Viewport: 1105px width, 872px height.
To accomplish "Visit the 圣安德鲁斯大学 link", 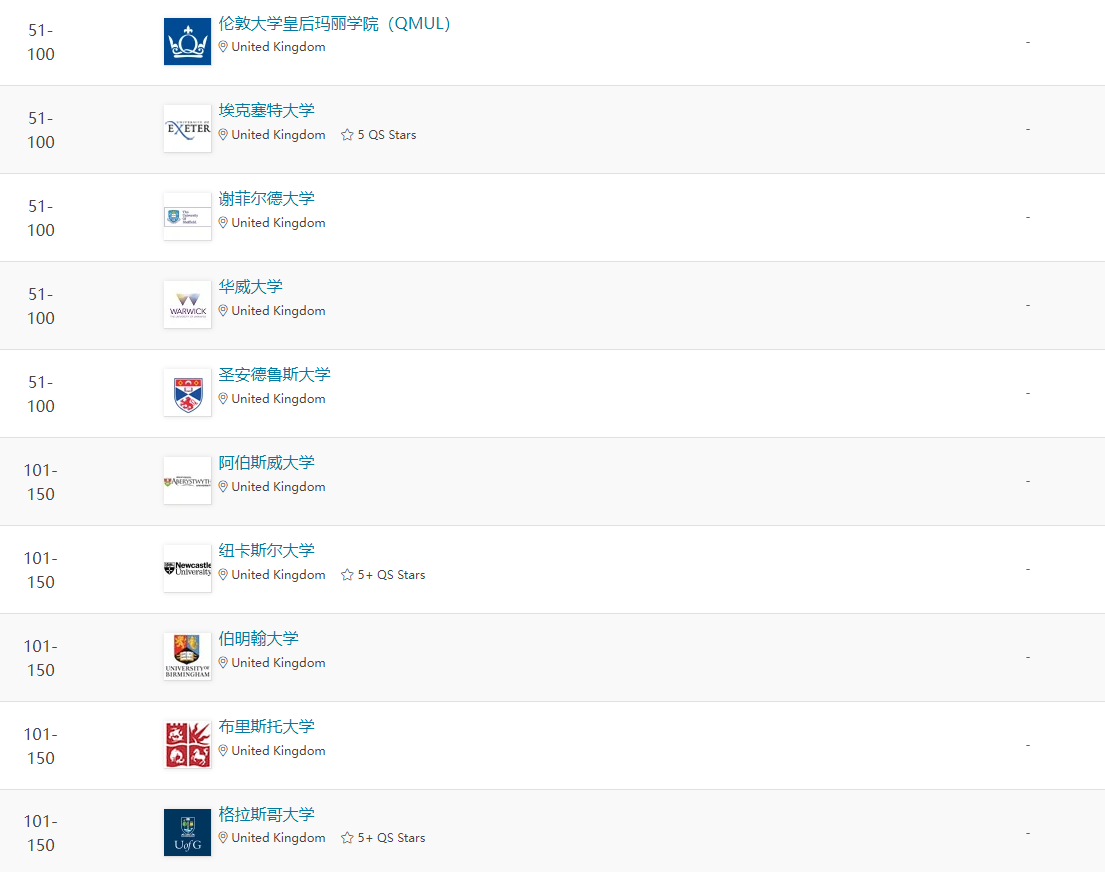I will 274,374.
